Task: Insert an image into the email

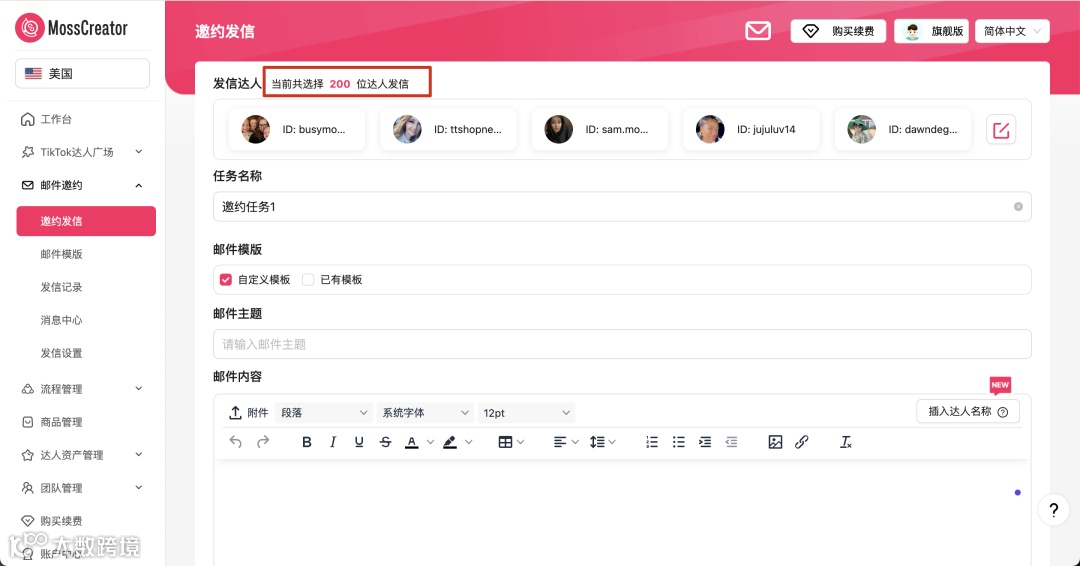Action: pyautogui.click(x=775, y=442)
